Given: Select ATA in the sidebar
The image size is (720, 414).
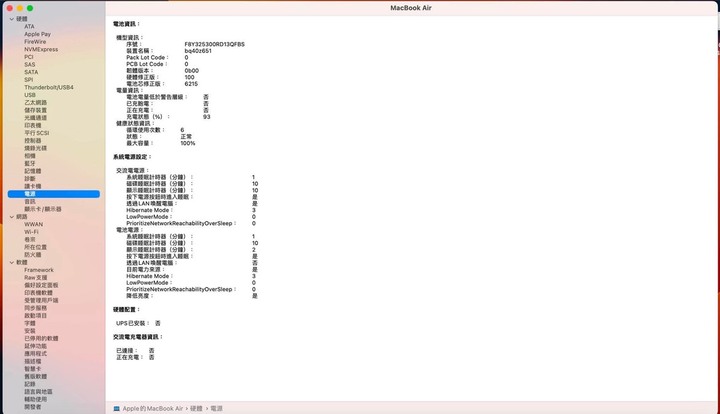Looking at the screenshot, I should (x=29, y=27).
